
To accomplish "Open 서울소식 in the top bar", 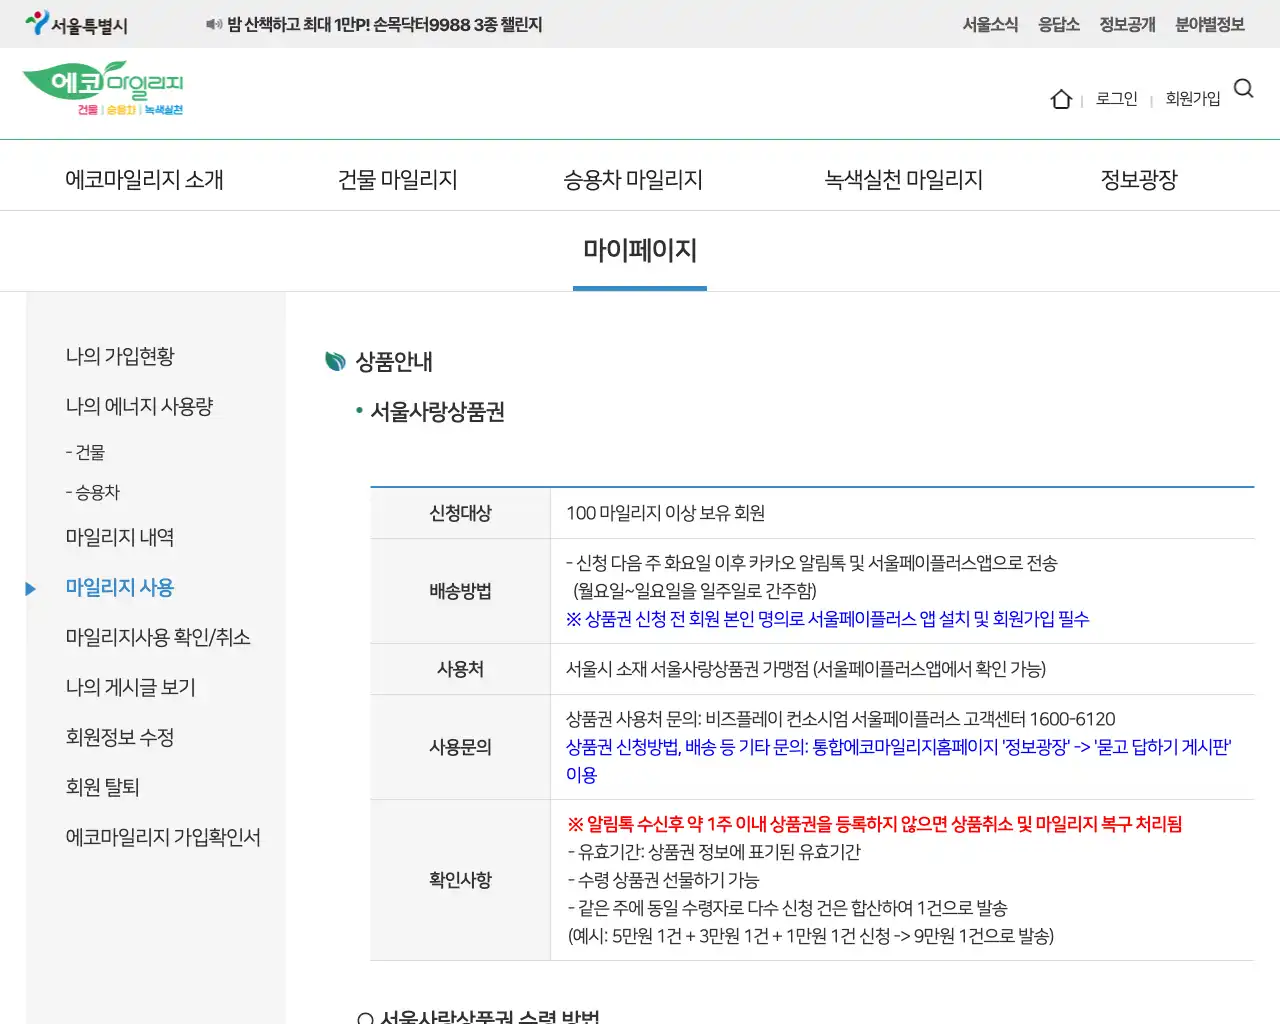I will tap(990, 24).
